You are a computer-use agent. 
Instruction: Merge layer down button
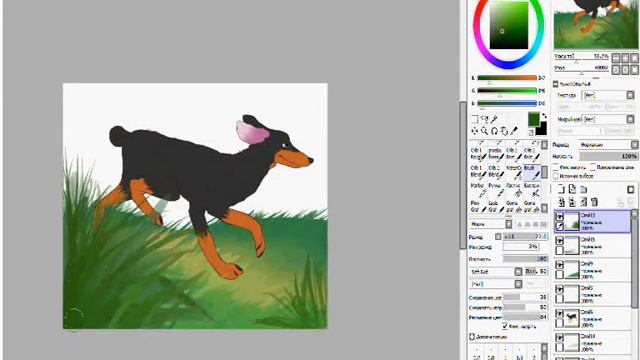572,202
